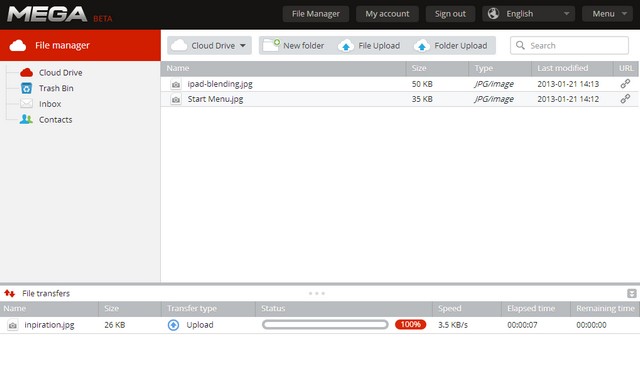Click the 2013-01-21 14:12 date cell
This screenshot has width=640, height=378.
click(x=568, y=99)
